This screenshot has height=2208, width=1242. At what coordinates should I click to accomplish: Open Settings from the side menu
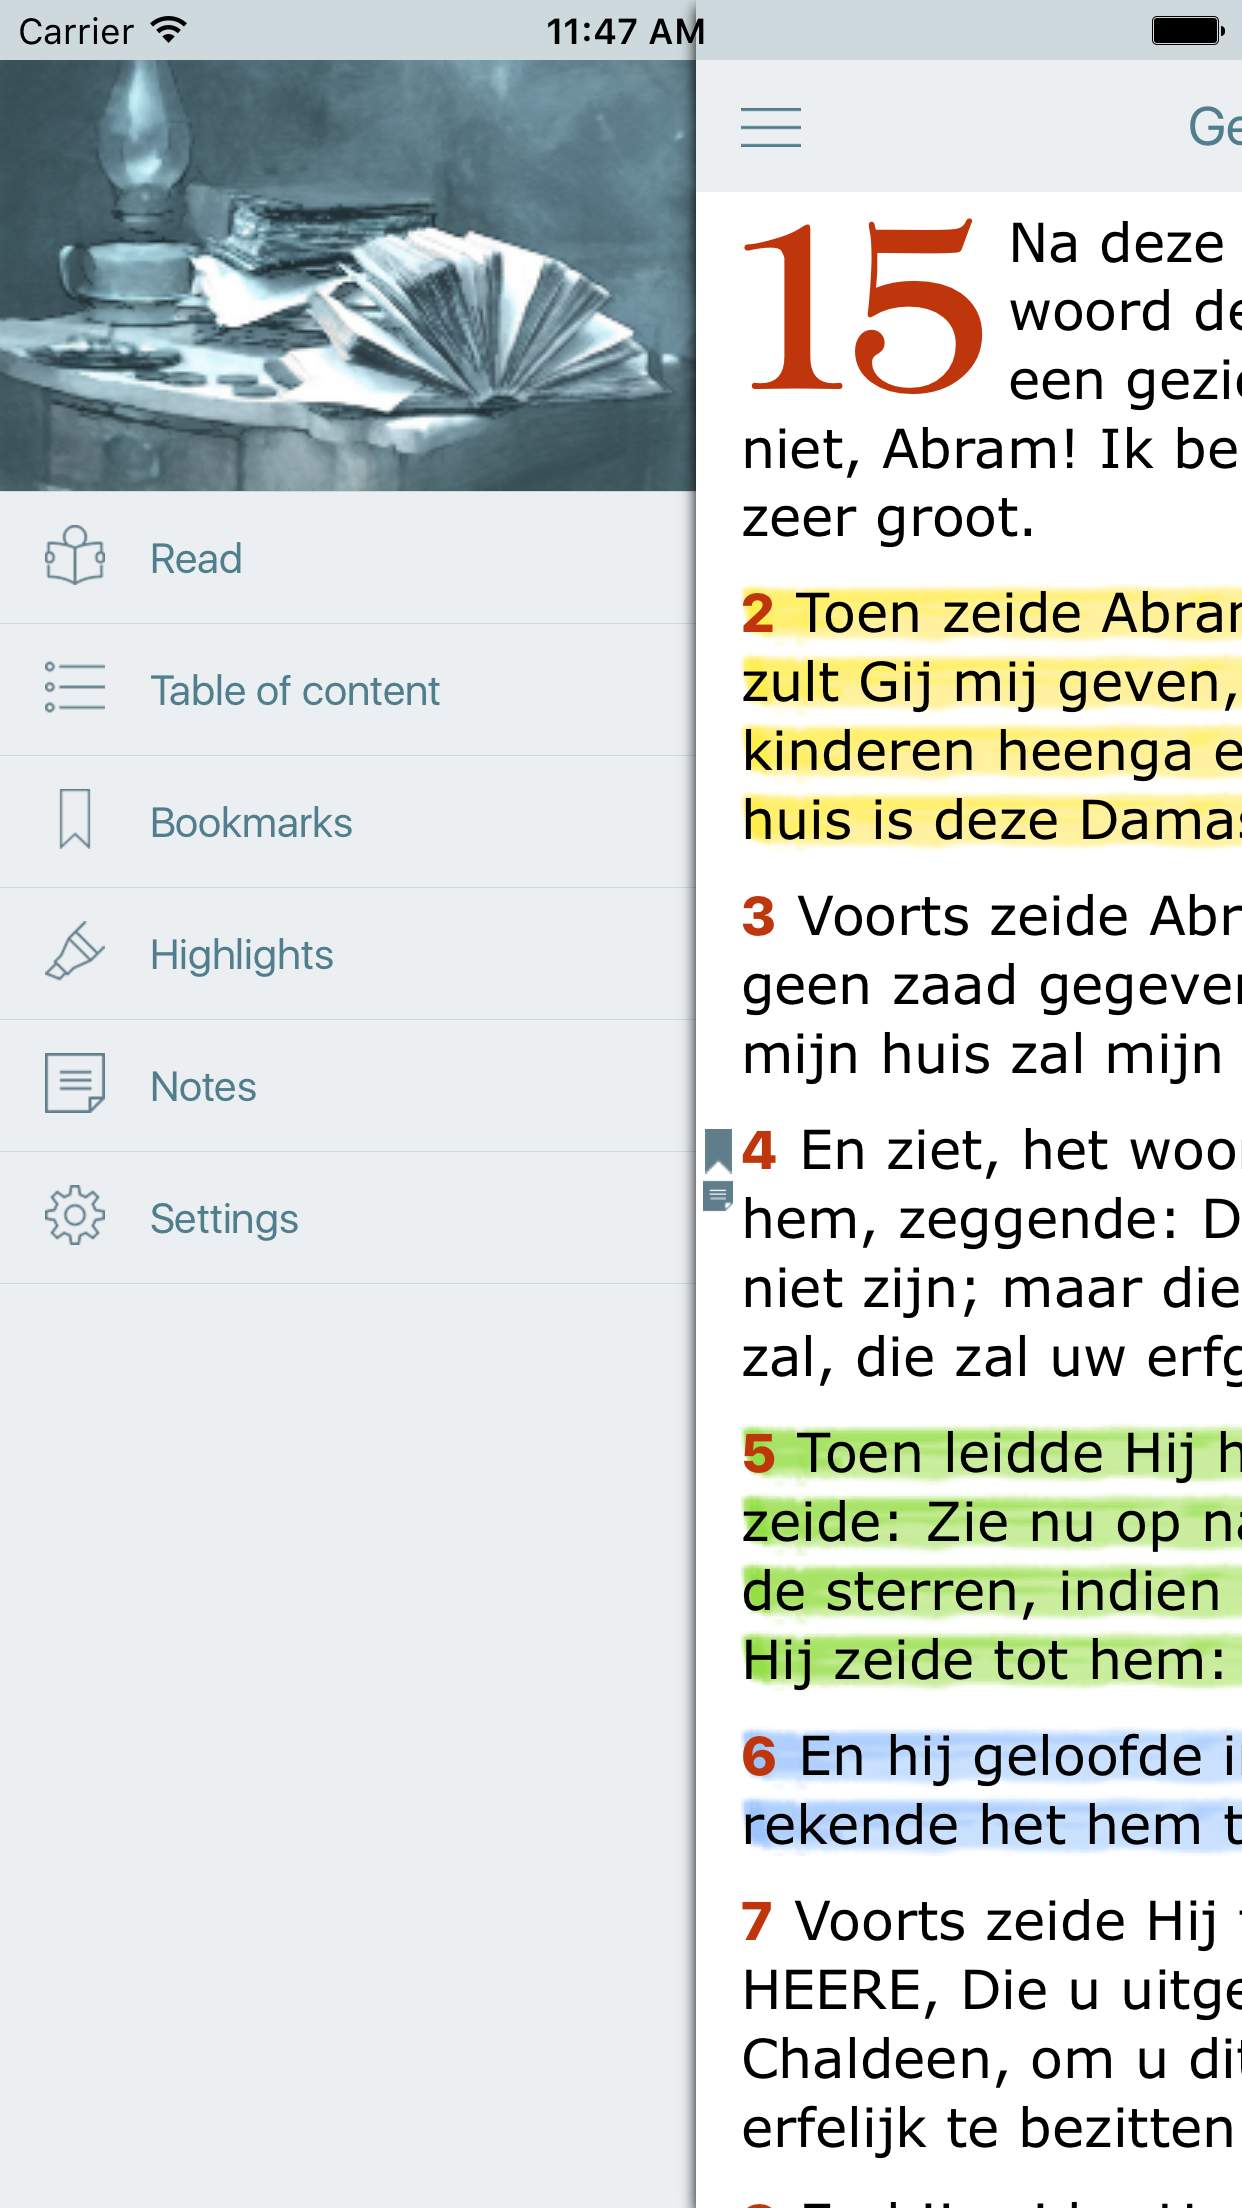point(224,1219)
